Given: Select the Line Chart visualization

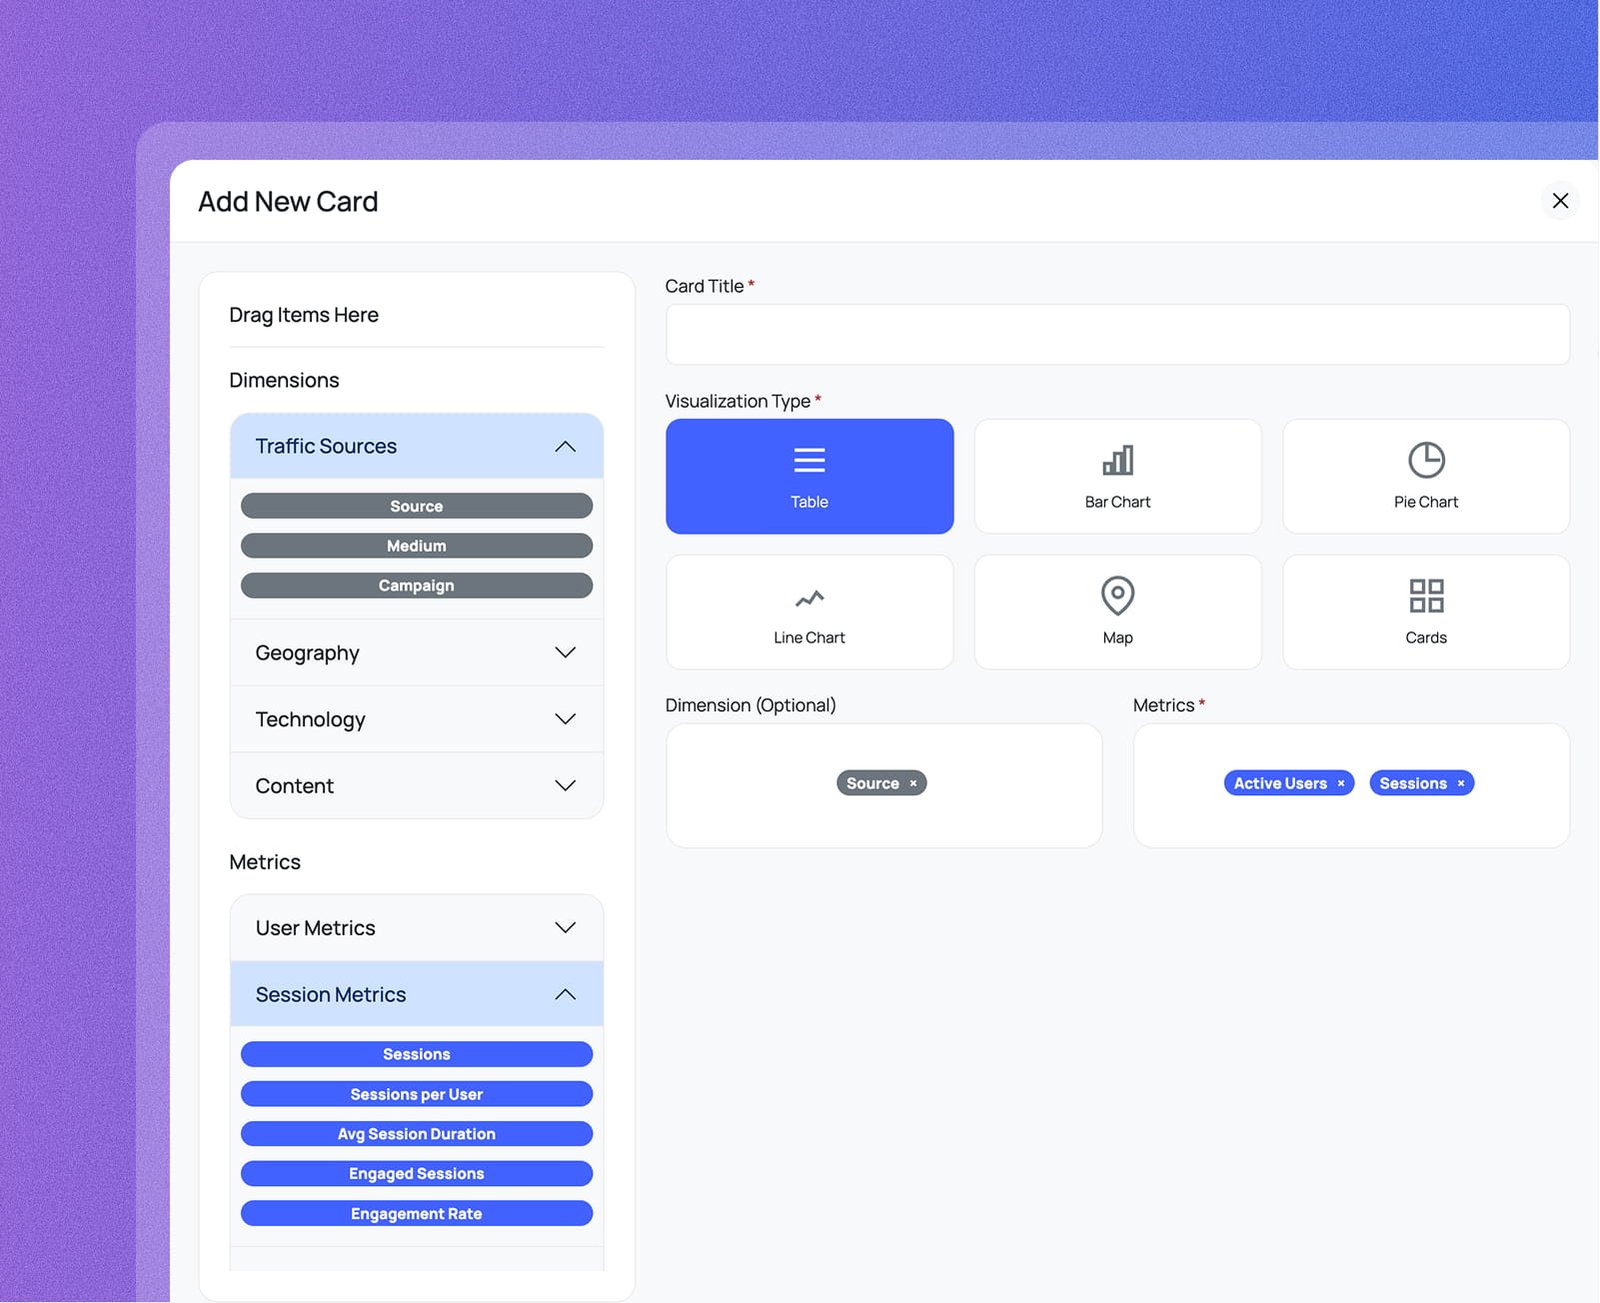Looking at the screenshot, I should (x=809, y=611).
